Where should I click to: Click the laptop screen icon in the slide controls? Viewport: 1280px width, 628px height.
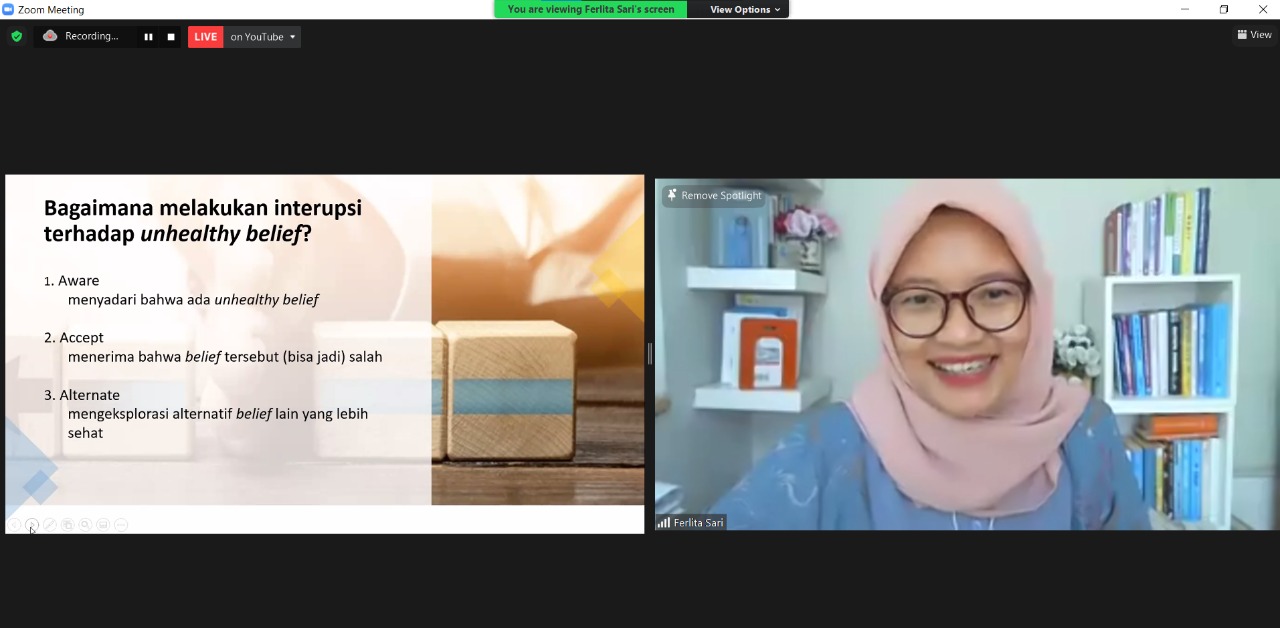coord(103,524)
